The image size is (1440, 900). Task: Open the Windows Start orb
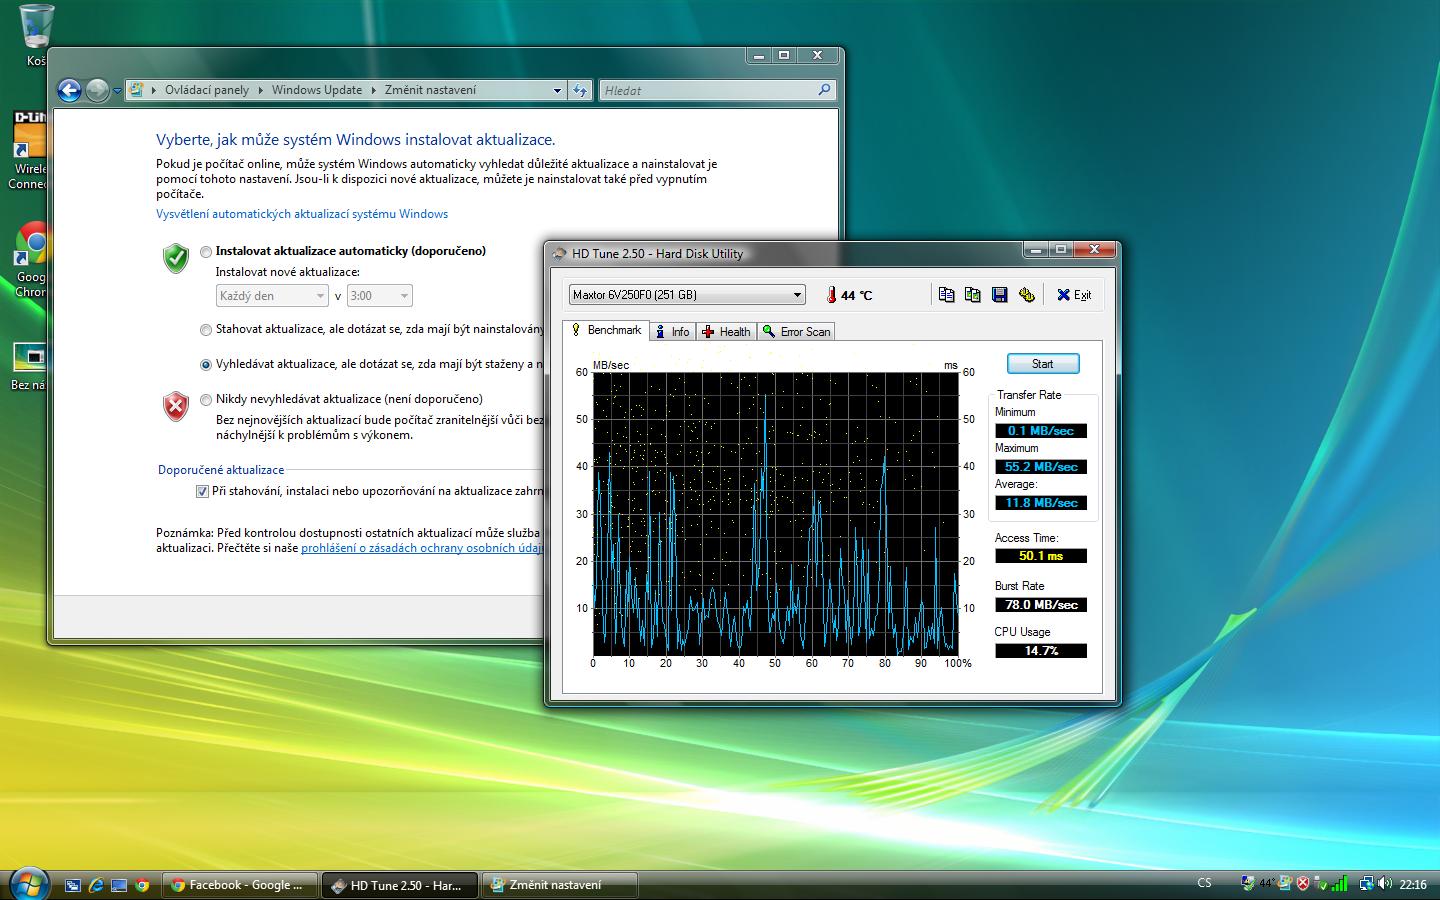(28, 883)
